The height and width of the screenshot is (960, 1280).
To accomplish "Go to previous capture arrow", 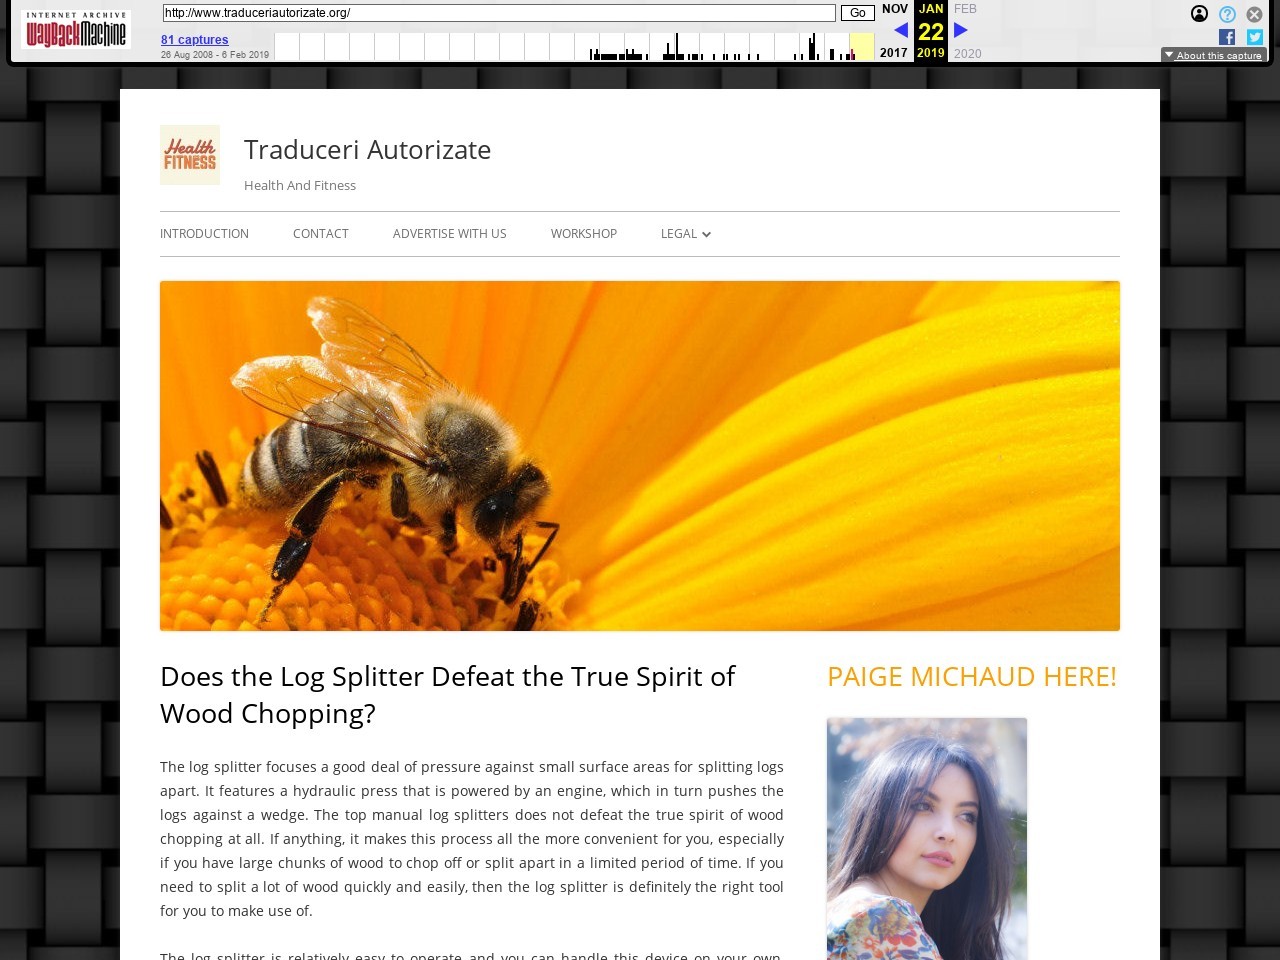I will click(900, 31).
